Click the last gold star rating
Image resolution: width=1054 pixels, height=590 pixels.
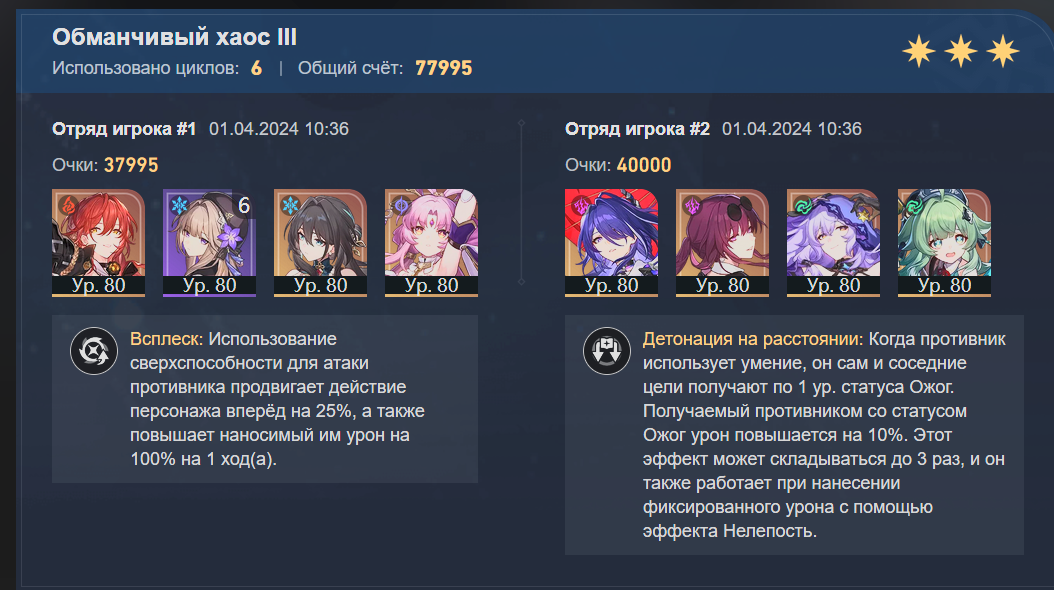(1002, 52)
